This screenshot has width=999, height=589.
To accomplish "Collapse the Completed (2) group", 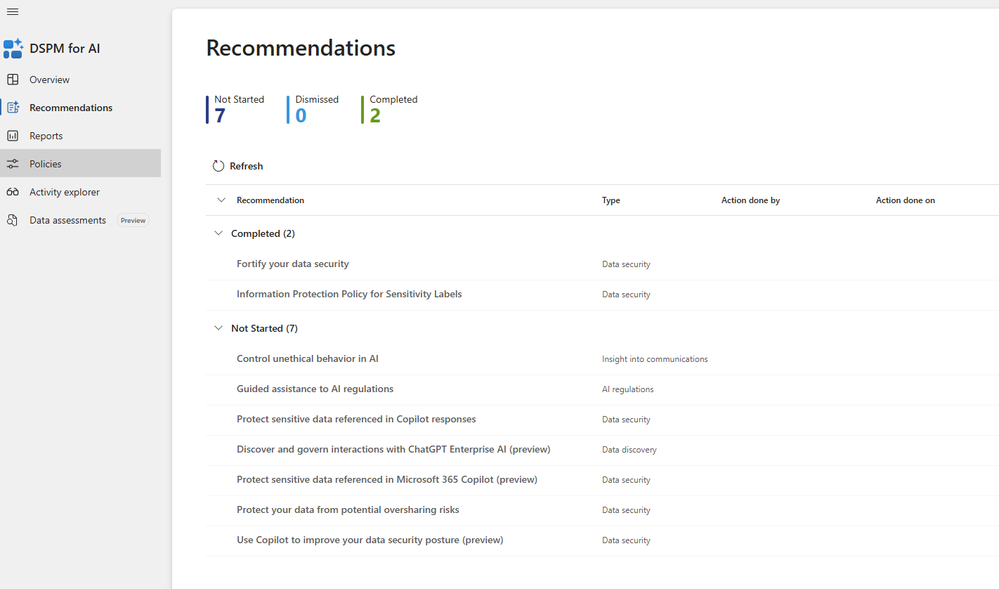I will (219, 233).
